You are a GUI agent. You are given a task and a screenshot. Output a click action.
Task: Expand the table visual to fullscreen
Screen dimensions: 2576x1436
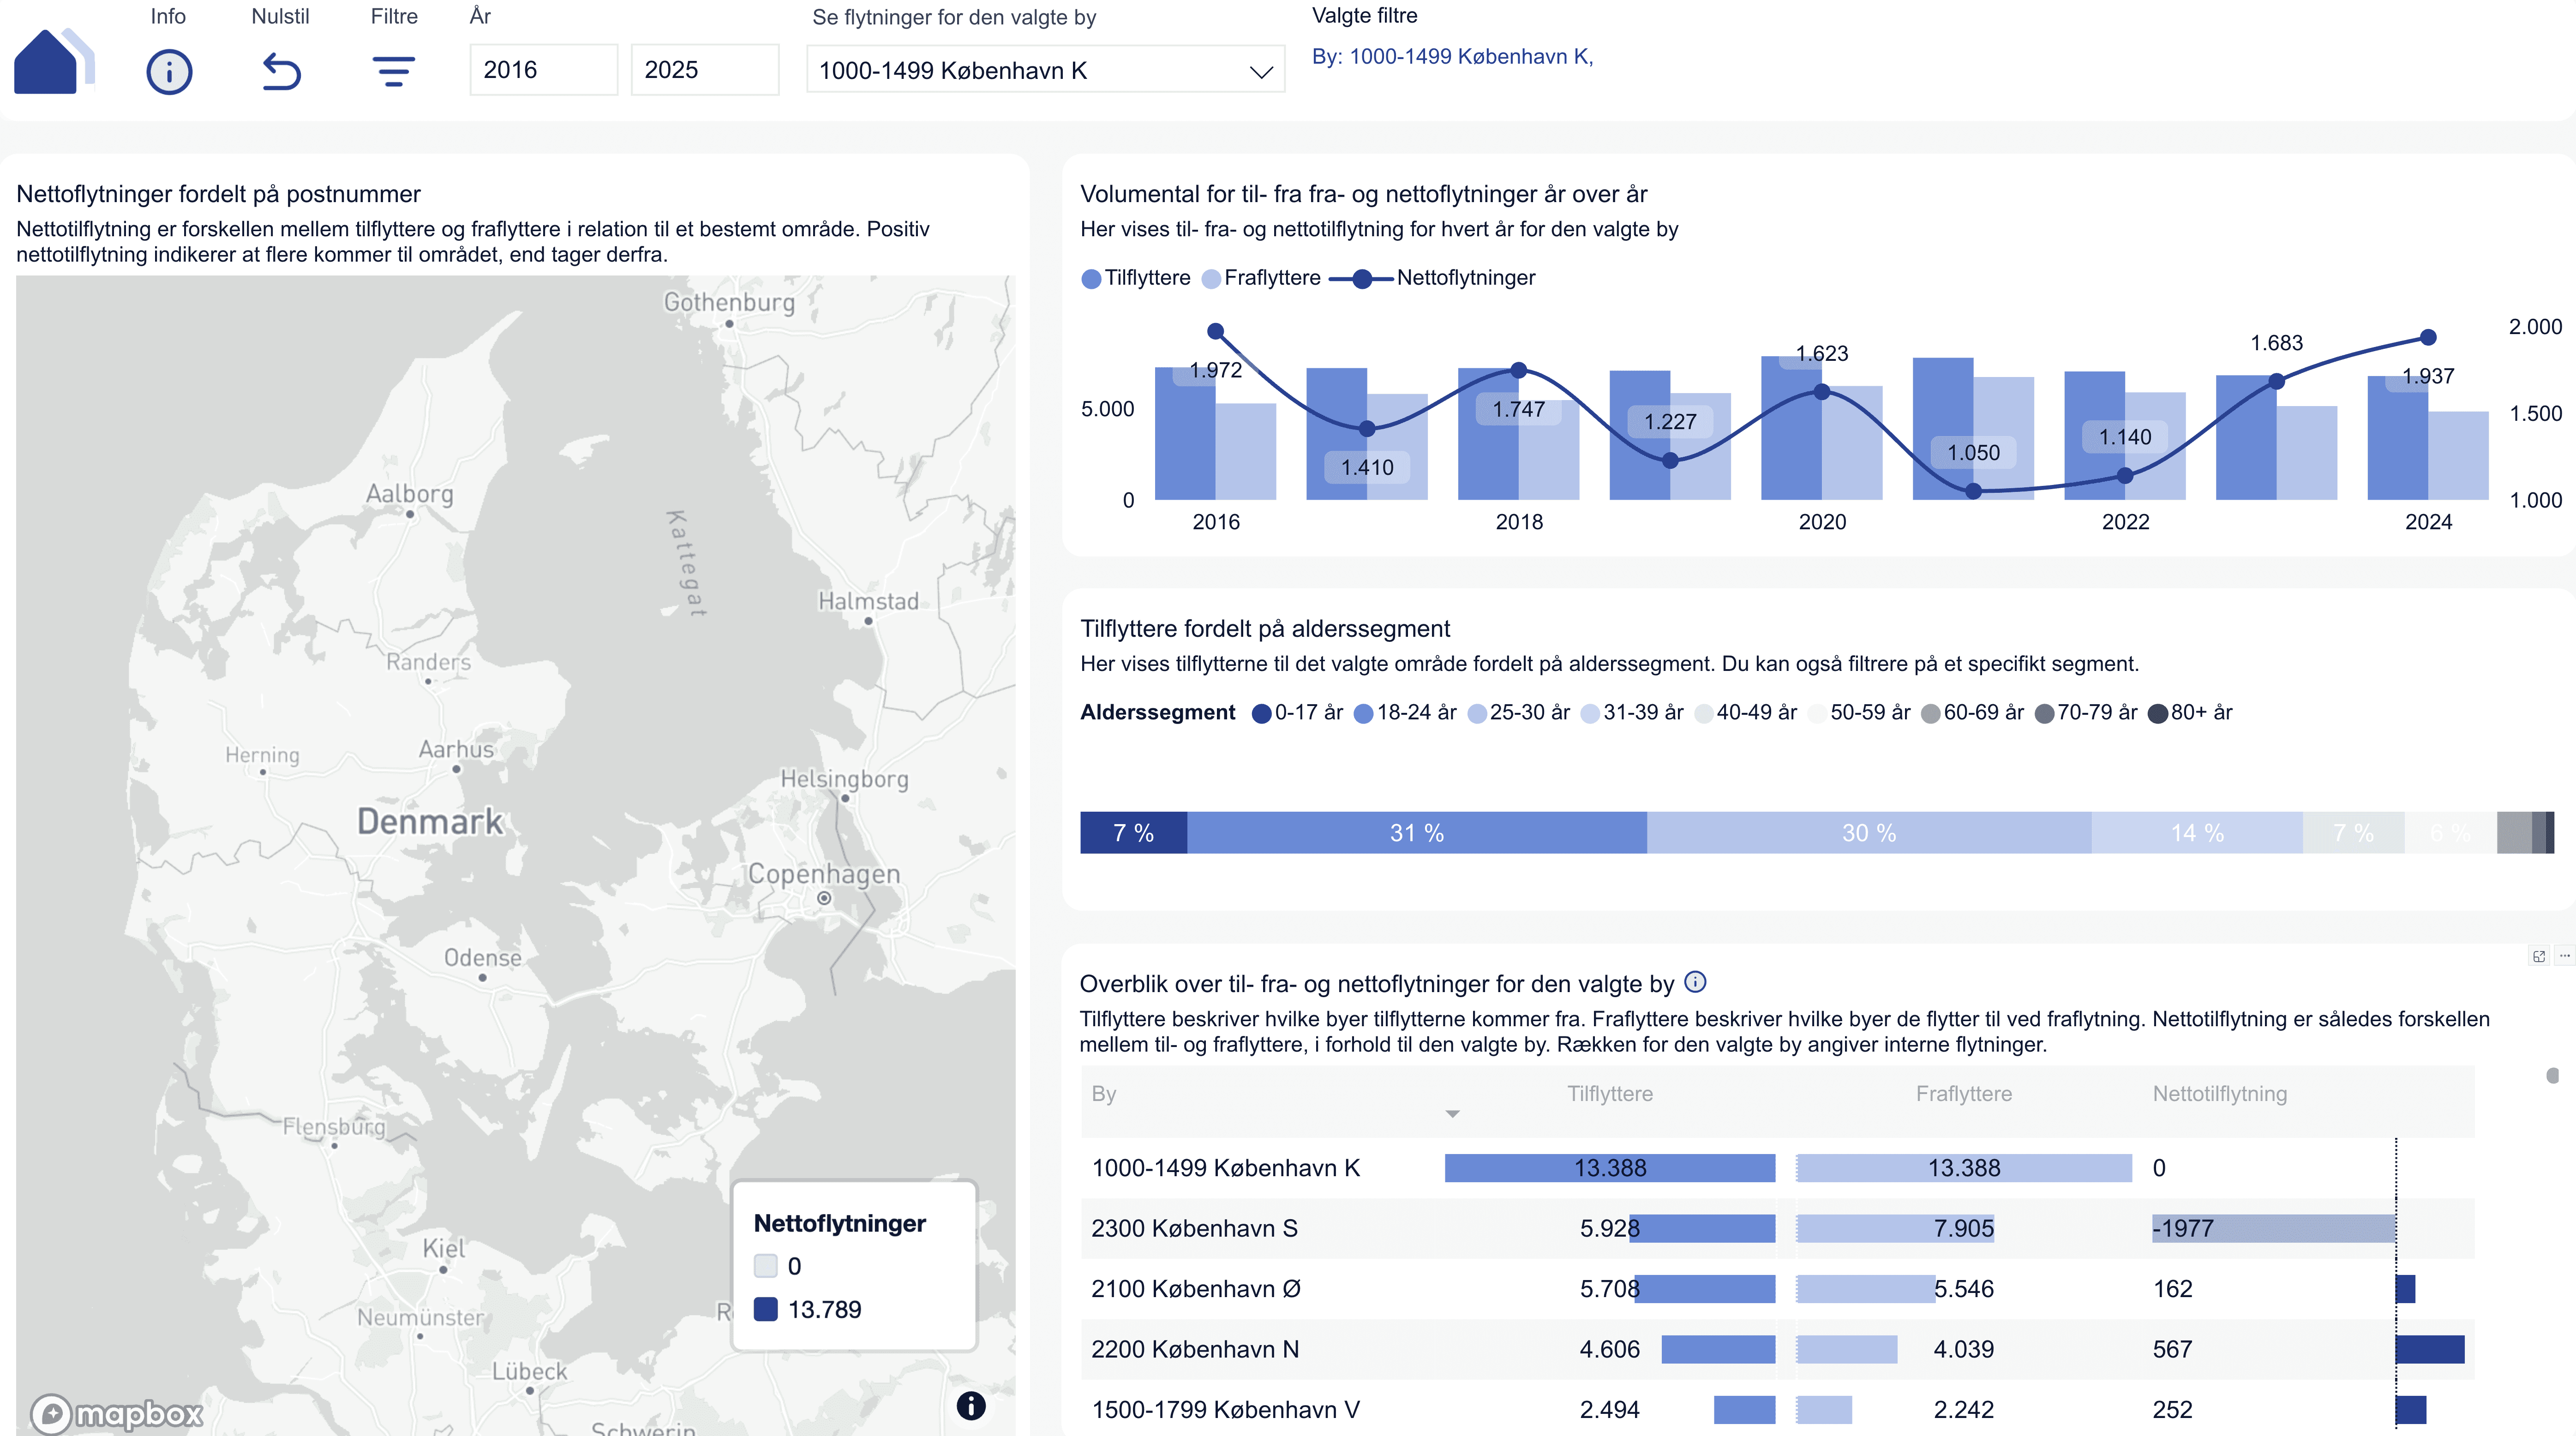[2538, 956]
